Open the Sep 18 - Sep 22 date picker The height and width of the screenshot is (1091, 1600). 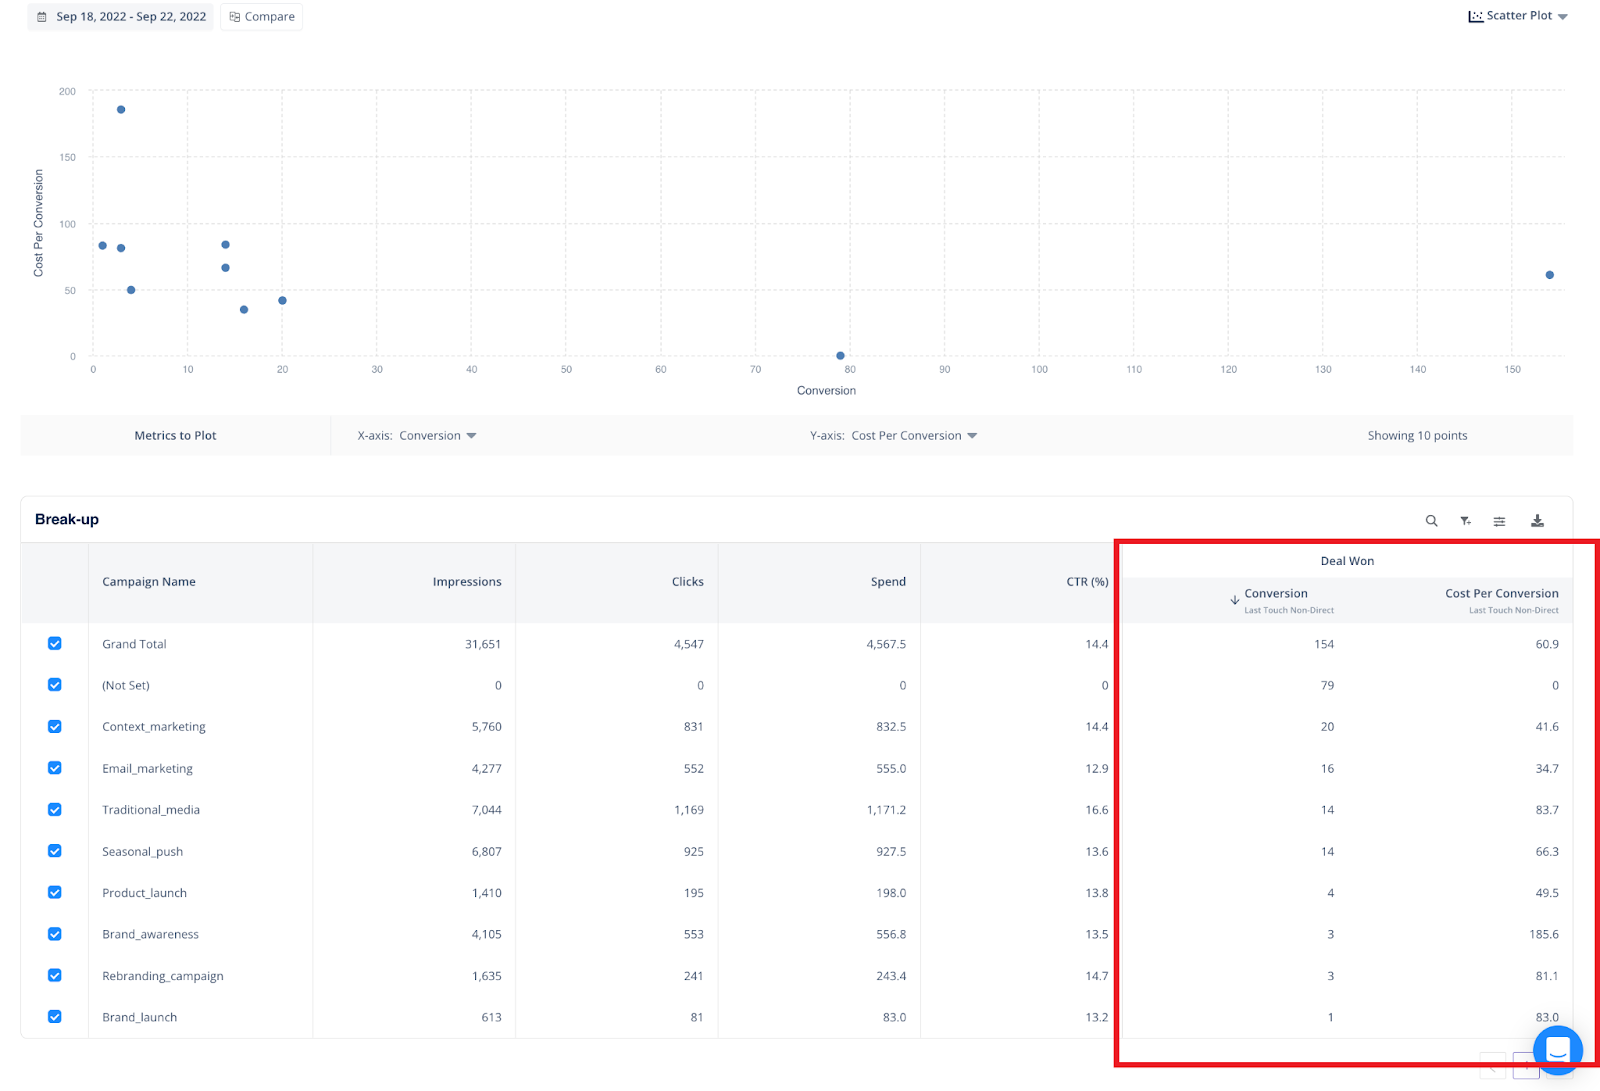point(121,17)
